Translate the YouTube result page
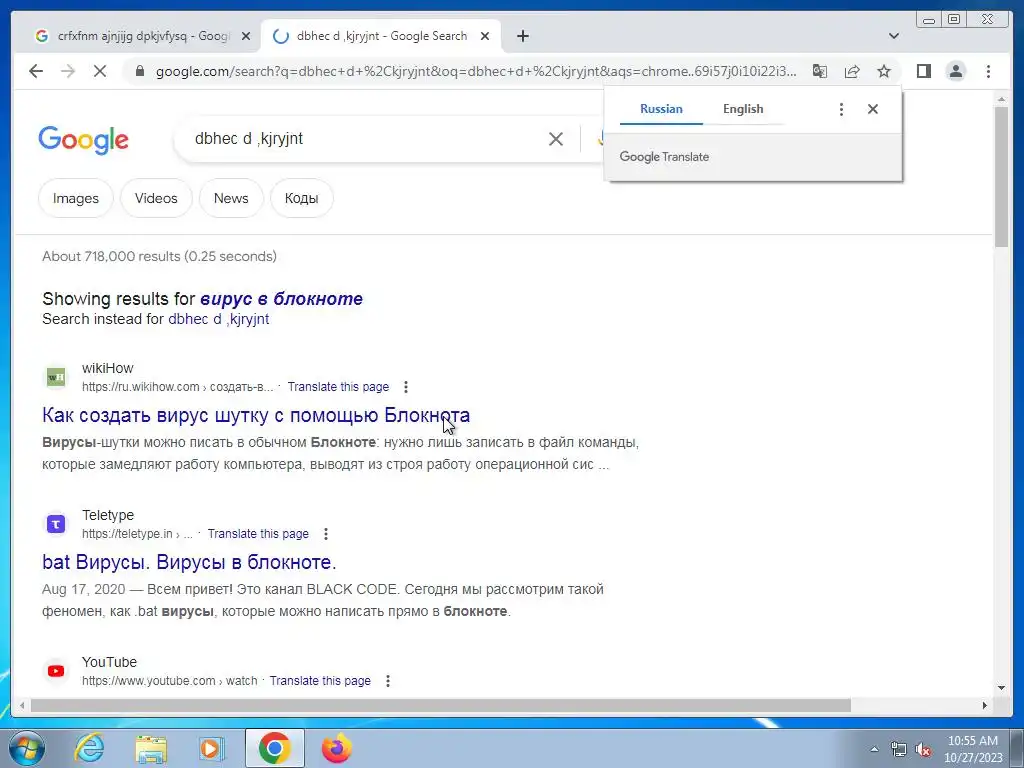 tap(320, 680)
